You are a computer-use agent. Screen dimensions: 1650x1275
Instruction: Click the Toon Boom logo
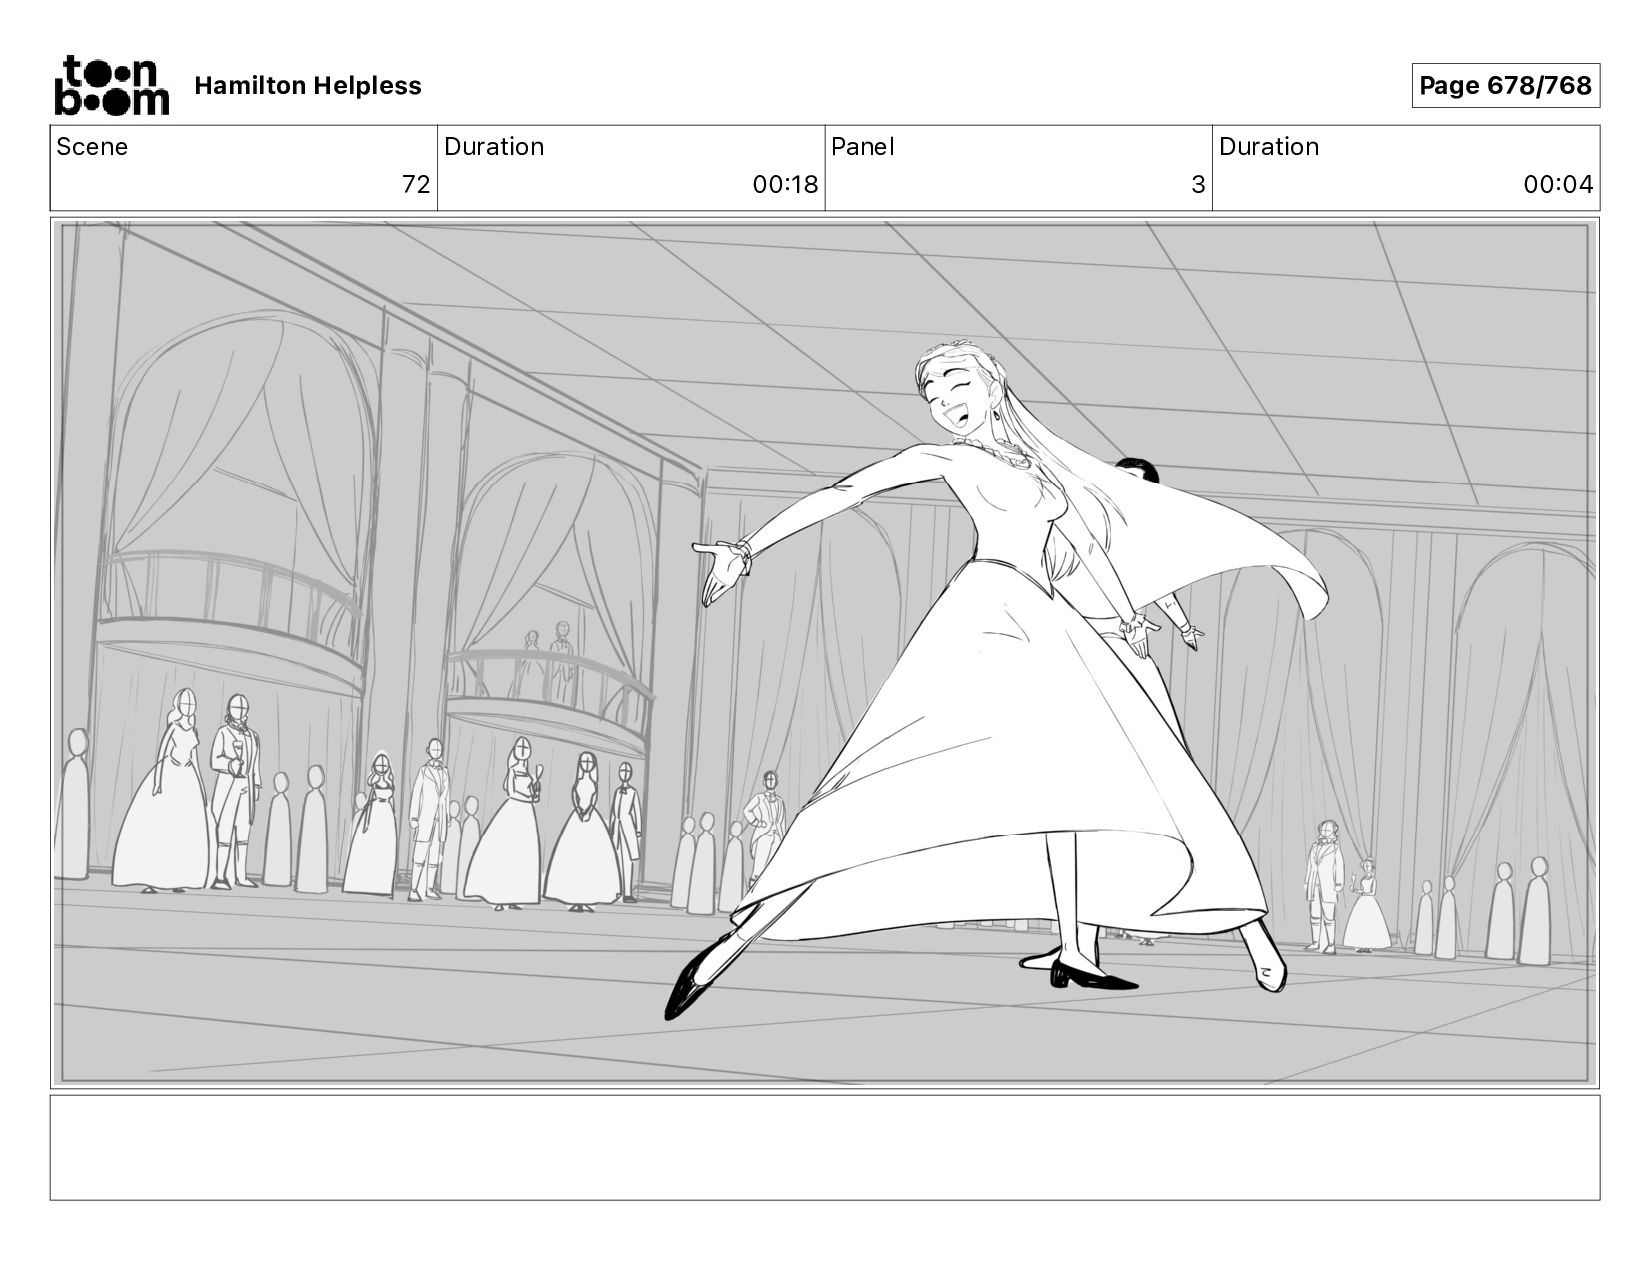pos(111,86)
